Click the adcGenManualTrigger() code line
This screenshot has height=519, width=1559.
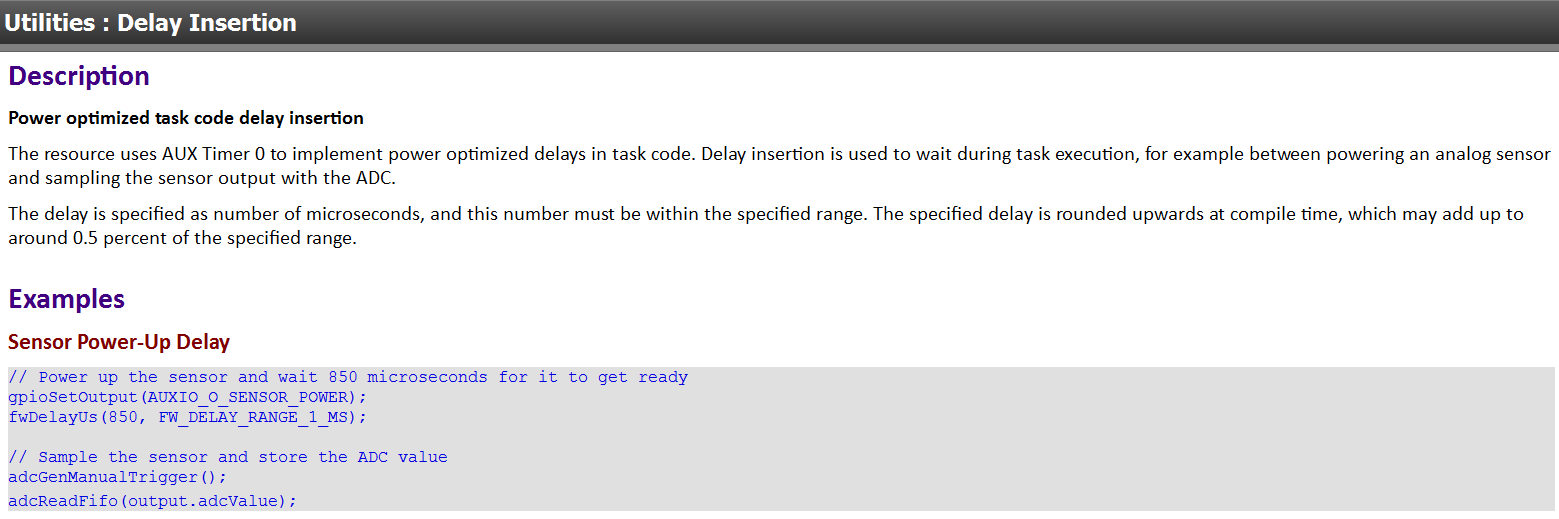point(118,477)
